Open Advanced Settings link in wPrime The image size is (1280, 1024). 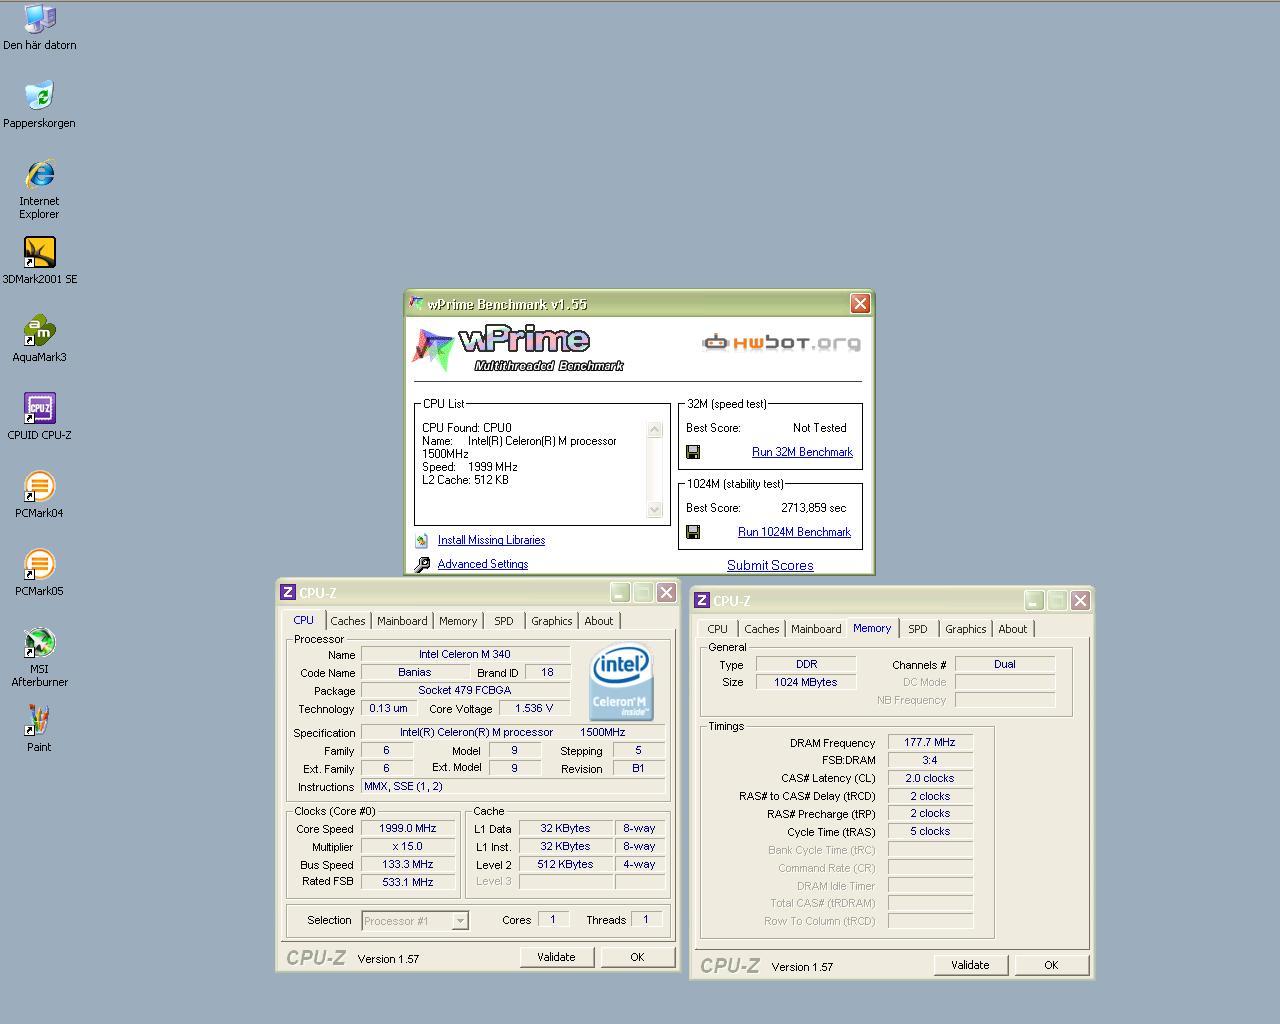click(x=483, y=564)
